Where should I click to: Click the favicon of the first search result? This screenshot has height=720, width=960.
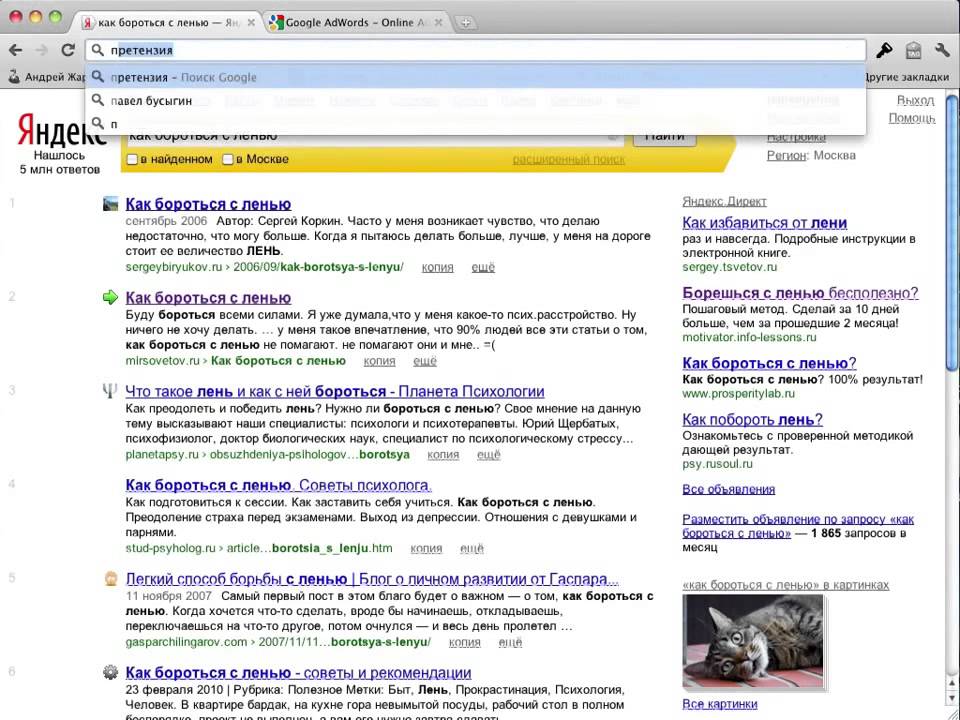pos(110,204)
